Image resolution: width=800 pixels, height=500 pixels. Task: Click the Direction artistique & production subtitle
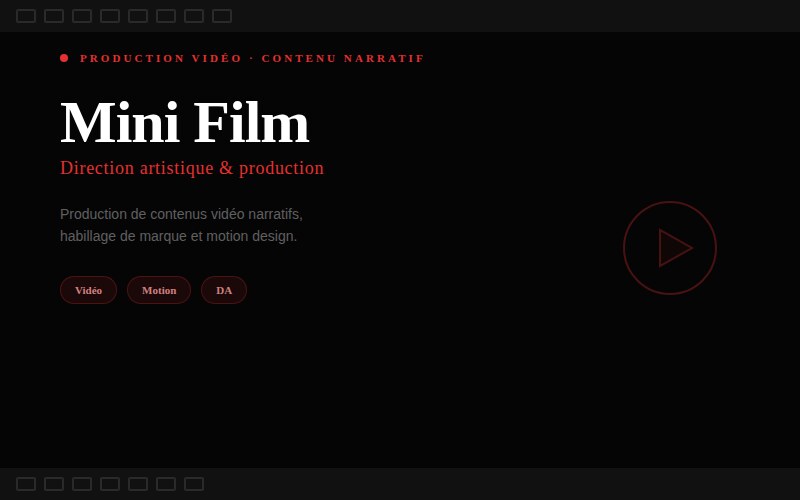point(192,168)
